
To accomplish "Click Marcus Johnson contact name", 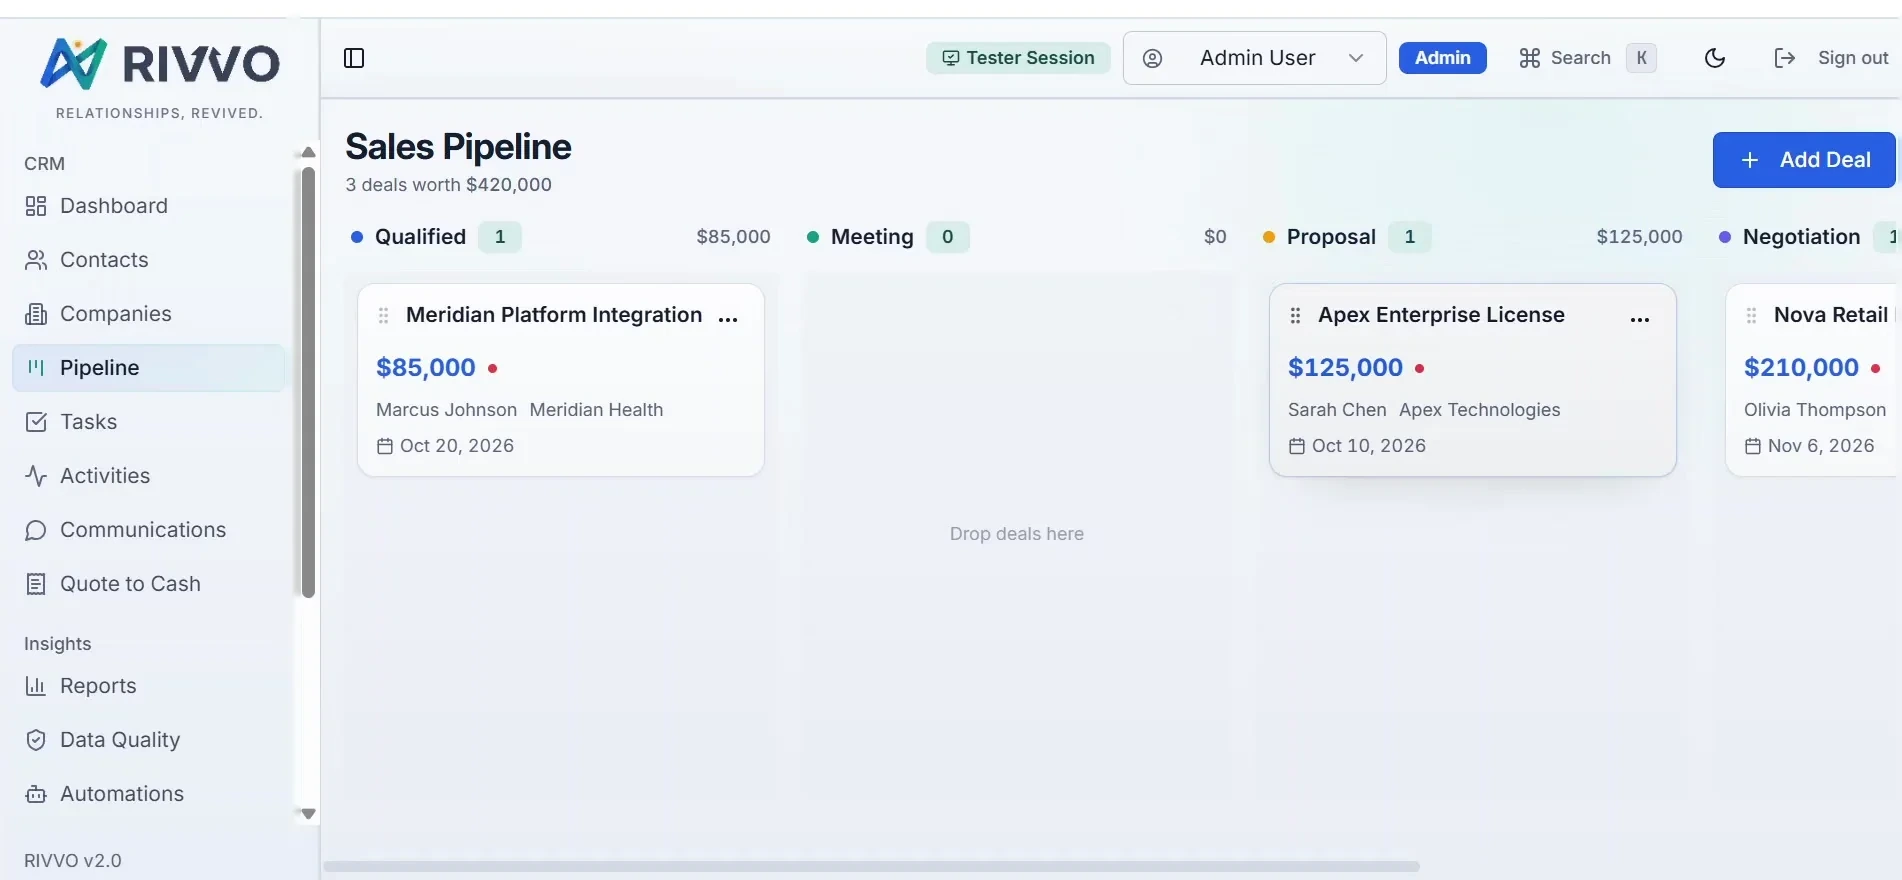I will (446, 410).
